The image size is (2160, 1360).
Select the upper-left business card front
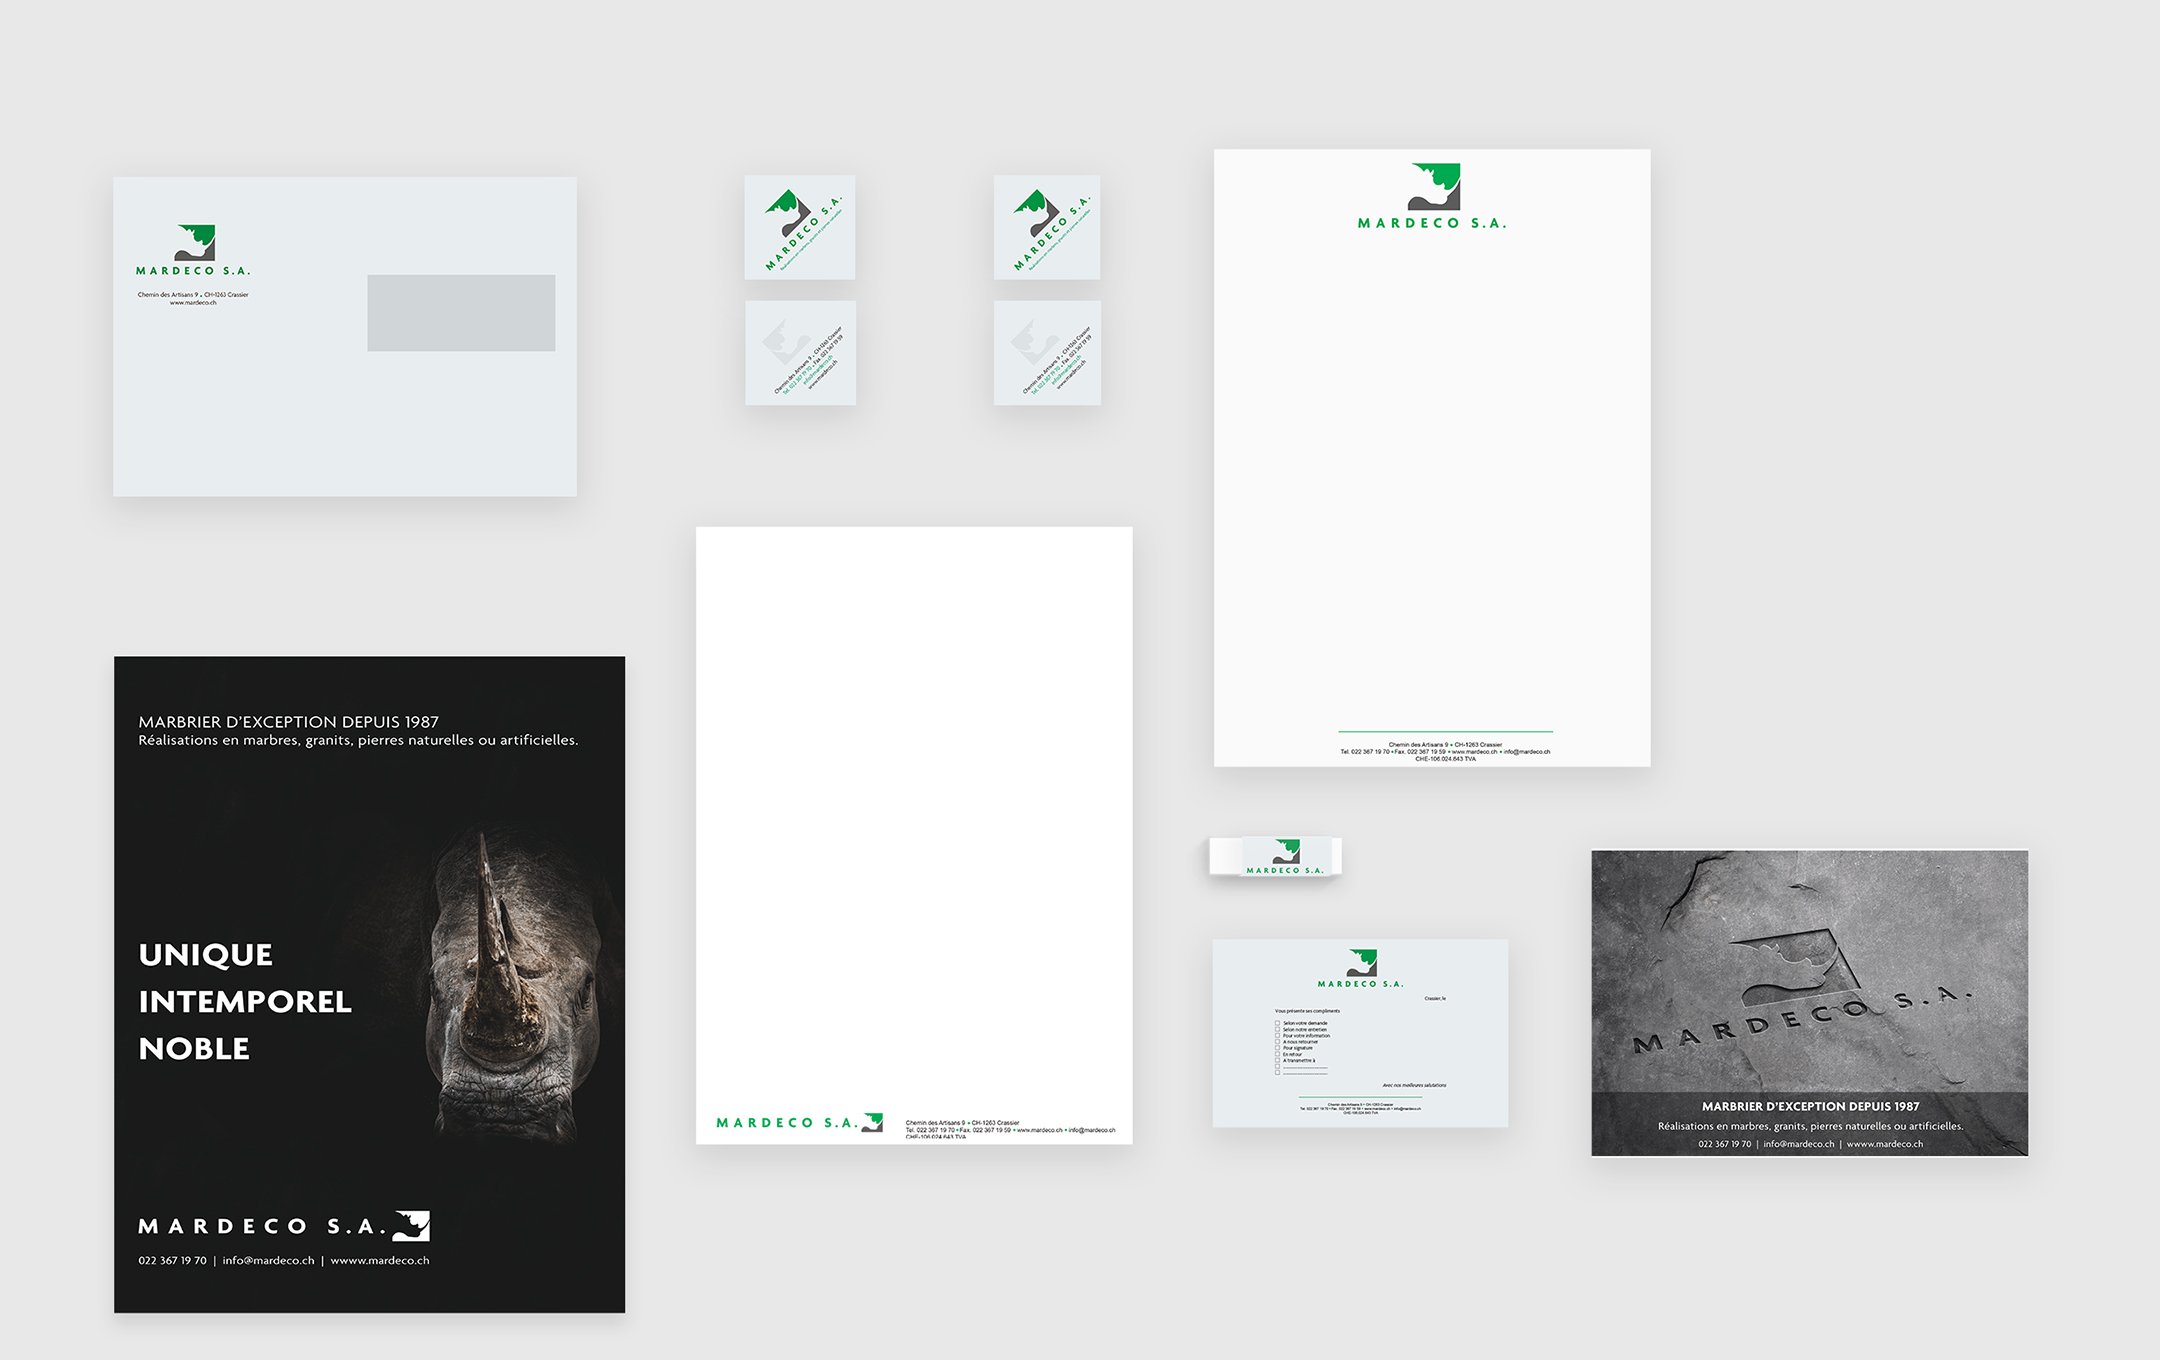(800, 227)
